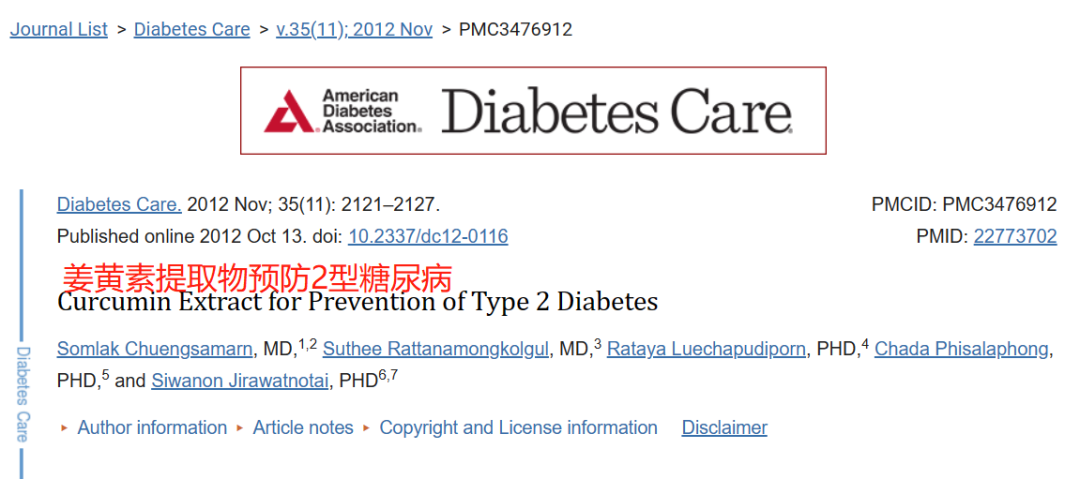The image size is (1080, 479).
Task: View author Somlak Chuengsamarn
Action: 155,349
